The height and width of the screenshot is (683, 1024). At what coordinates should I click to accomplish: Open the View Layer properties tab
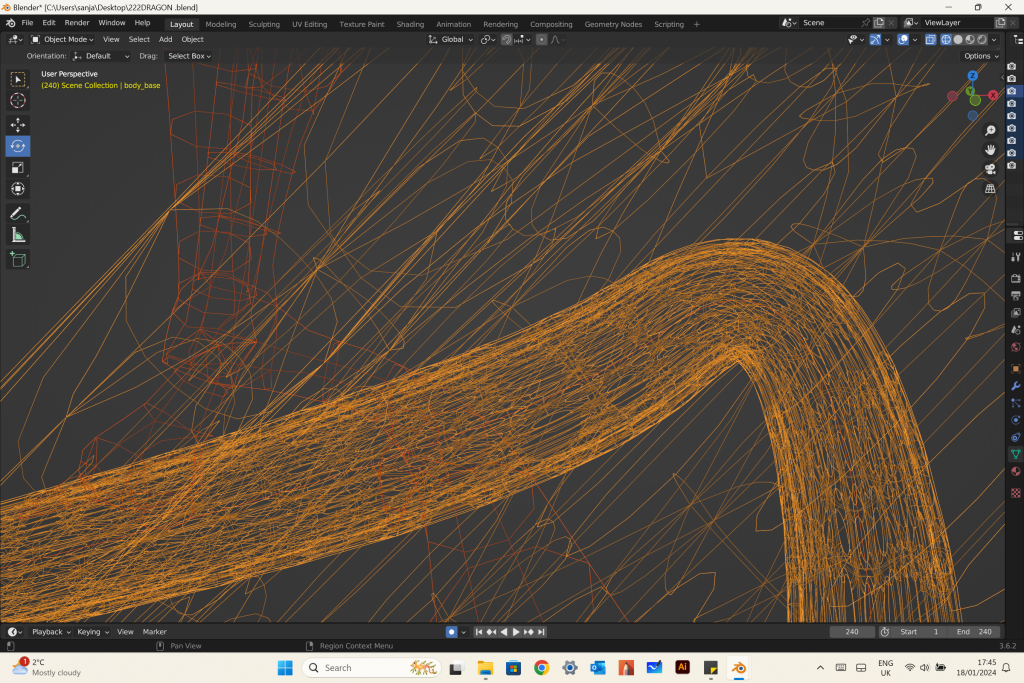1016,313
